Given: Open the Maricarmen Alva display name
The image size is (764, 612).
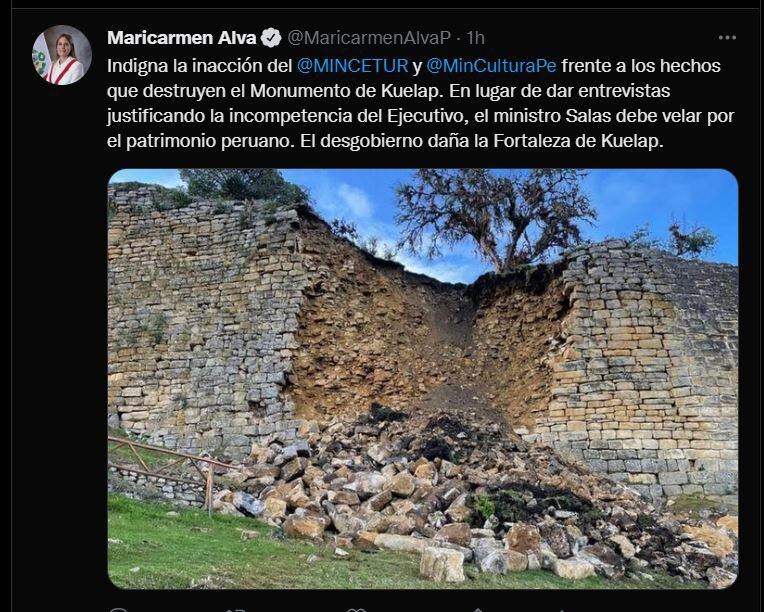Looking at the screenshot, I should click(x=182, y=38).
